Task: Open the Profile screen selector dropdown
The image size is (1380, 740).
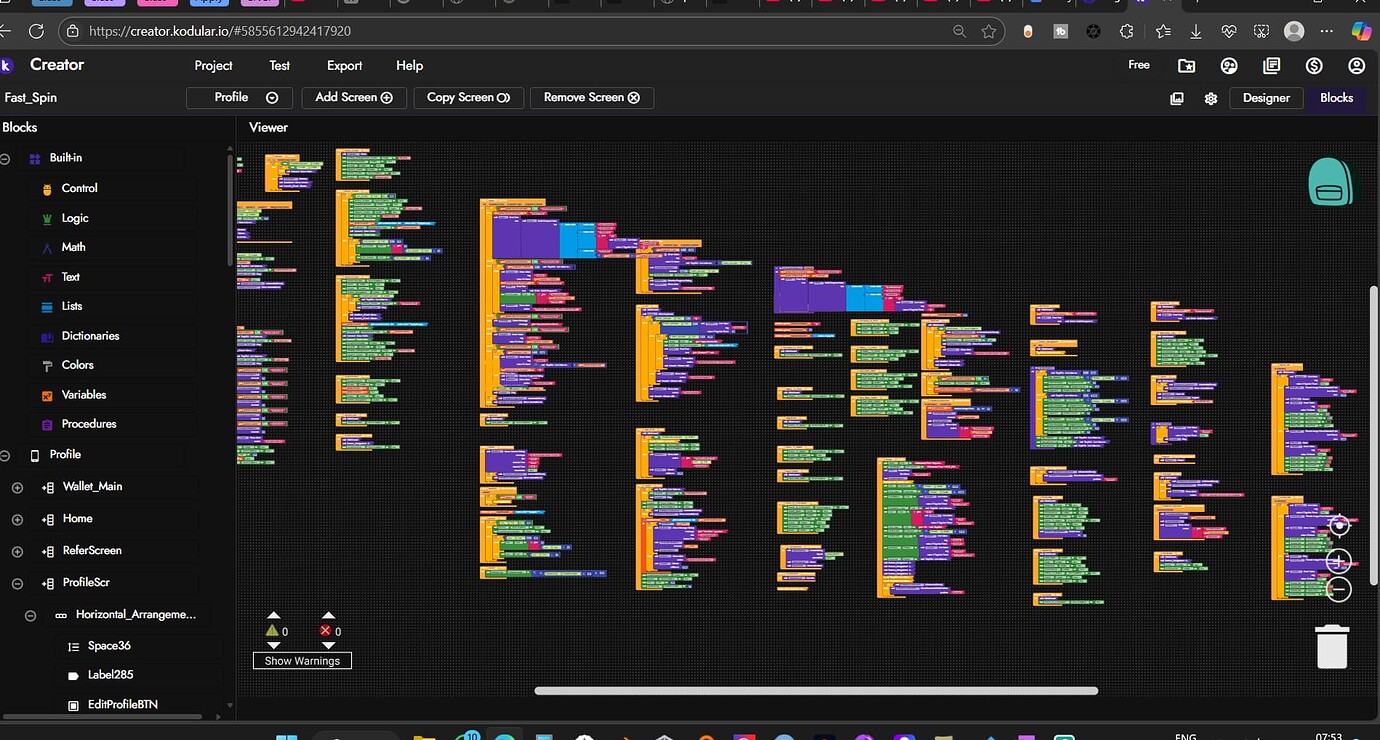Action: (240, 98)
